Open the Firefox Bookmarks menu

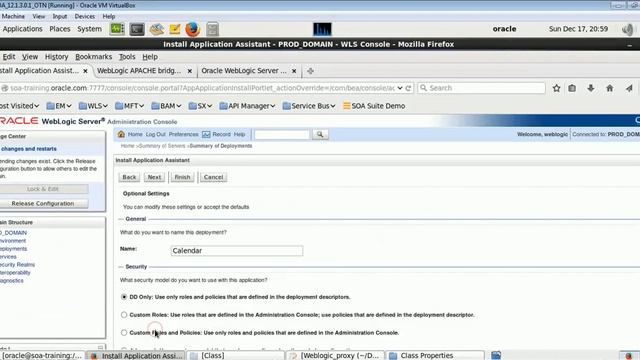point(93,57)
